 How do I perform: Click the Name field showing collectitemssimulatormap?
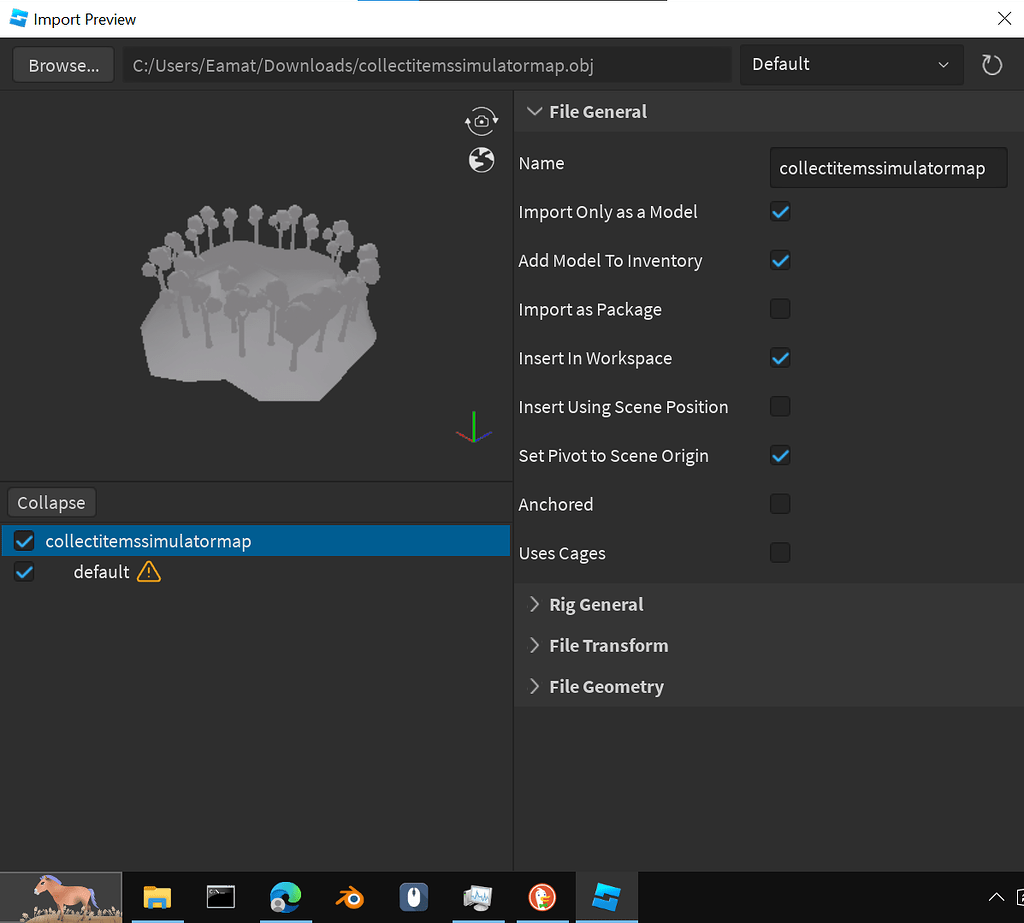888,167
